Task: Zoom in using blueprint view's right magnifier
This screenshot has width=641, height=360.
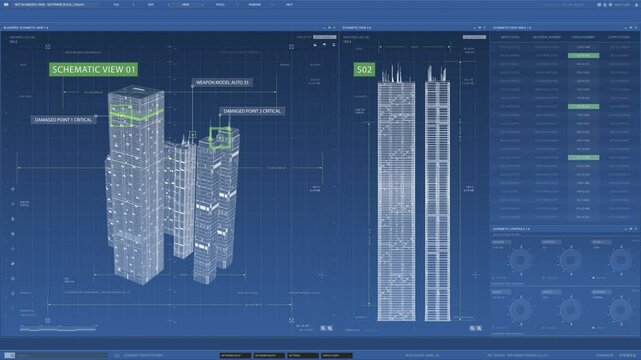Action: (x=330, y=328)
